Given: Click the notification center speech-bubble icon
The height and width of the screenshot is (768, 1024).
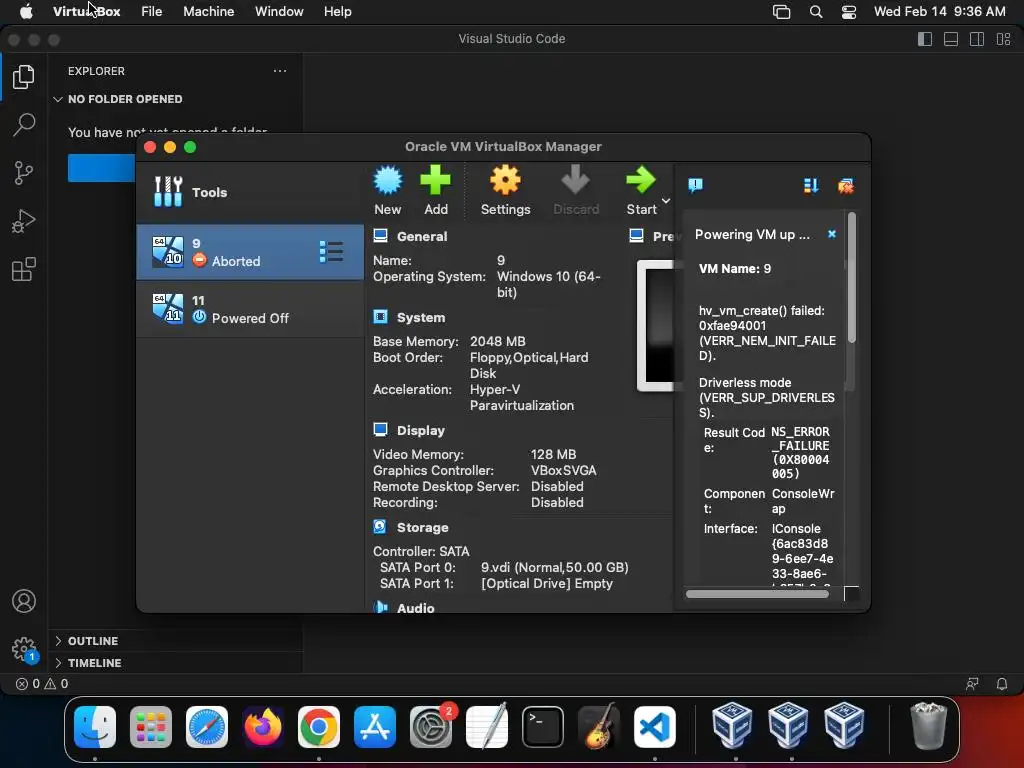Looking at the screenshot, I should tap(696, 185).
